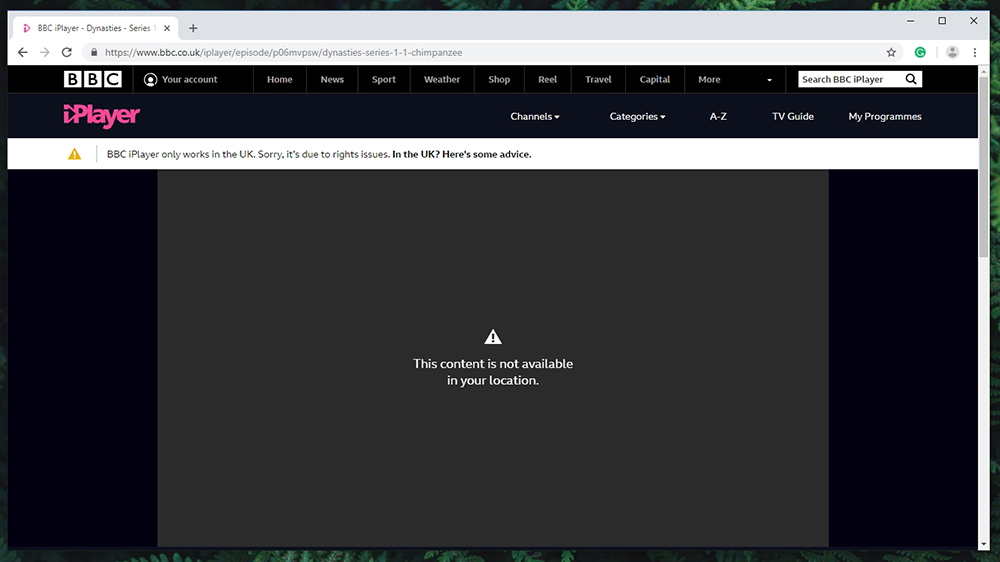Minimize the Chrome window
This screenshot has height=562, width=1000.
(911, 21)
